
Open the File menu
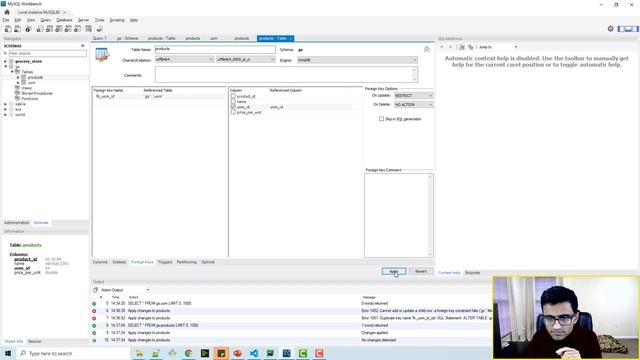[6, 20]
